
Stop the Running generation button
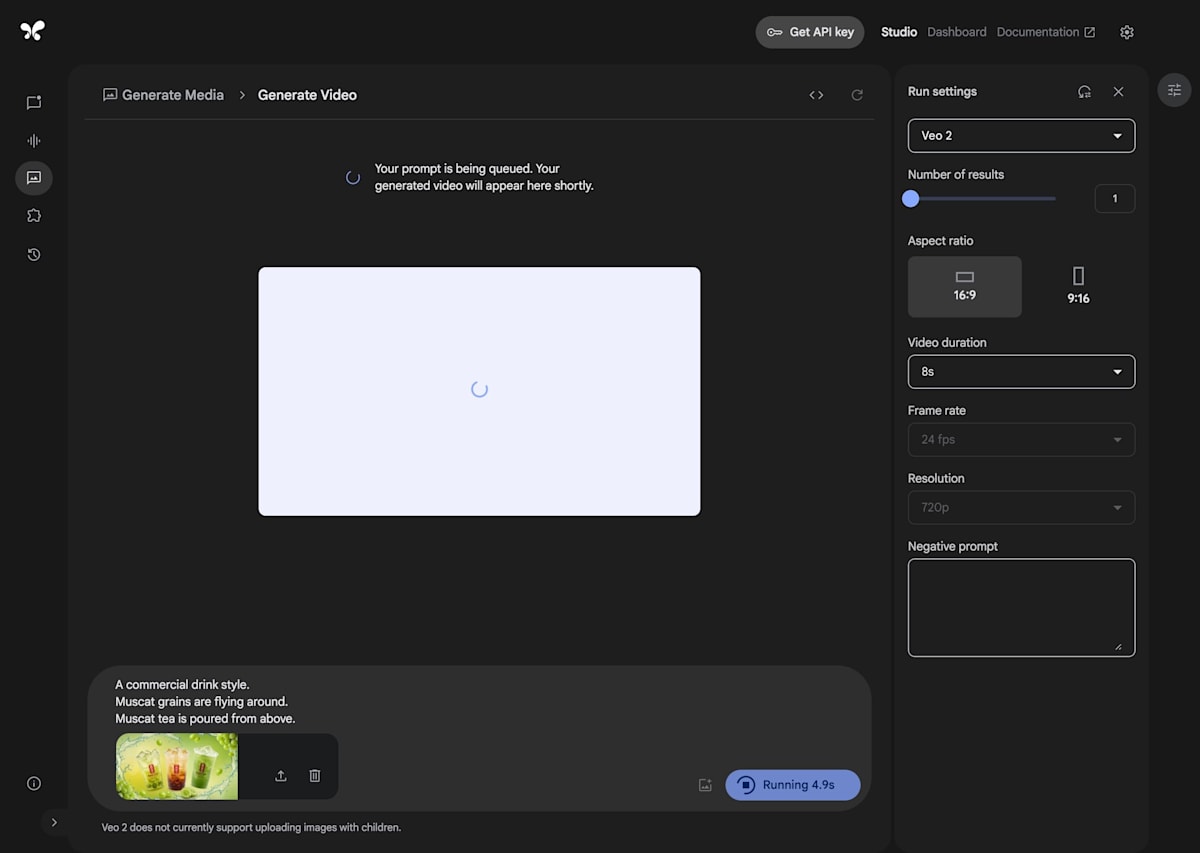tap(793, 785)
